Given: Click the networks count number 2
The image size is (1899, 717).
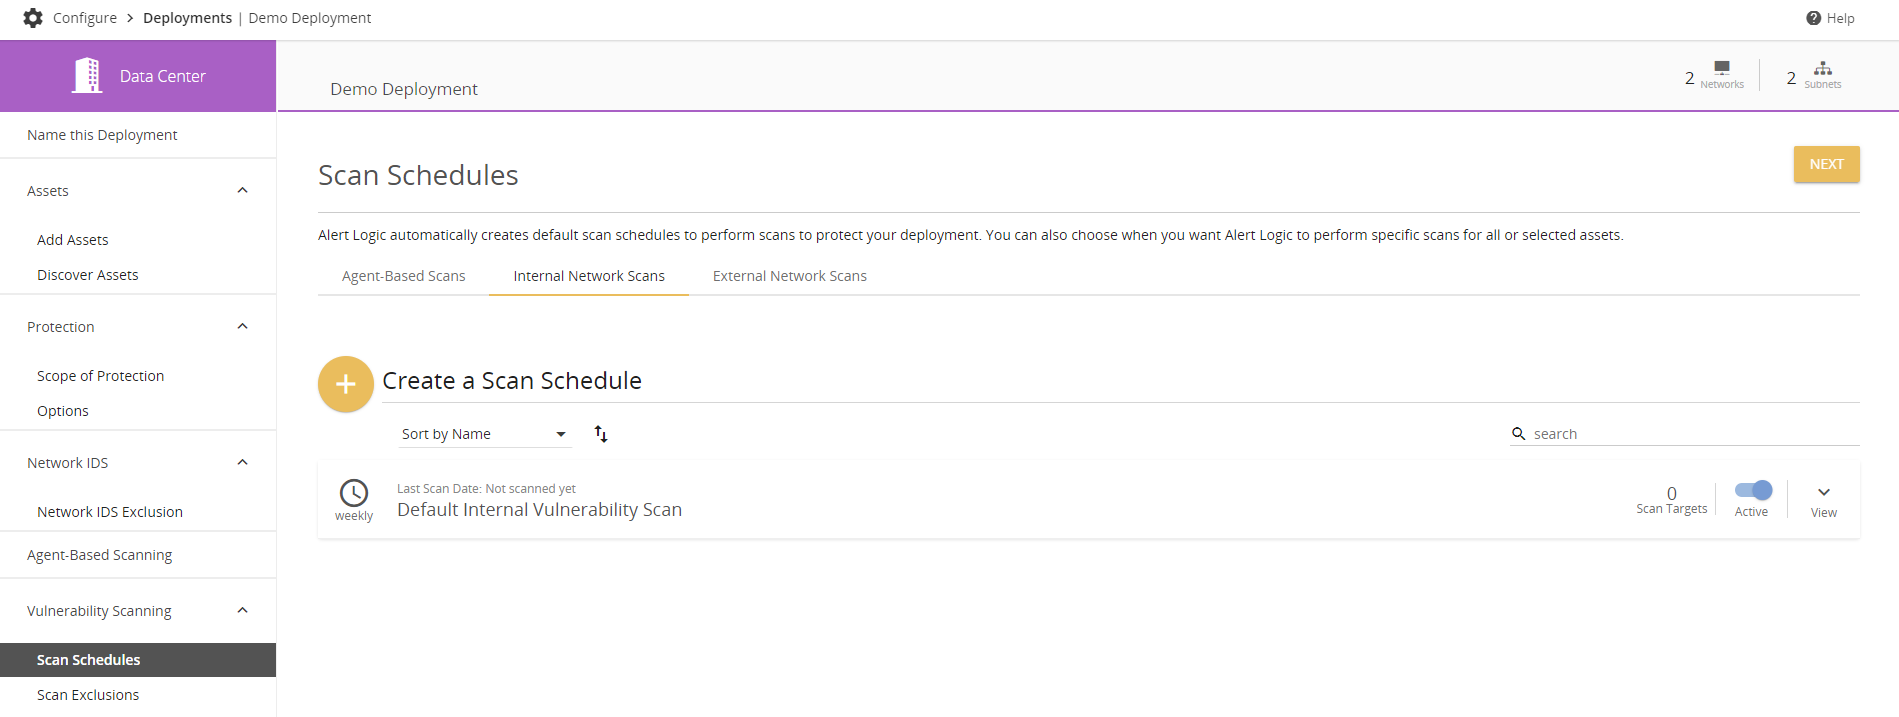Looking at the screenshot, I should 1690,78.
